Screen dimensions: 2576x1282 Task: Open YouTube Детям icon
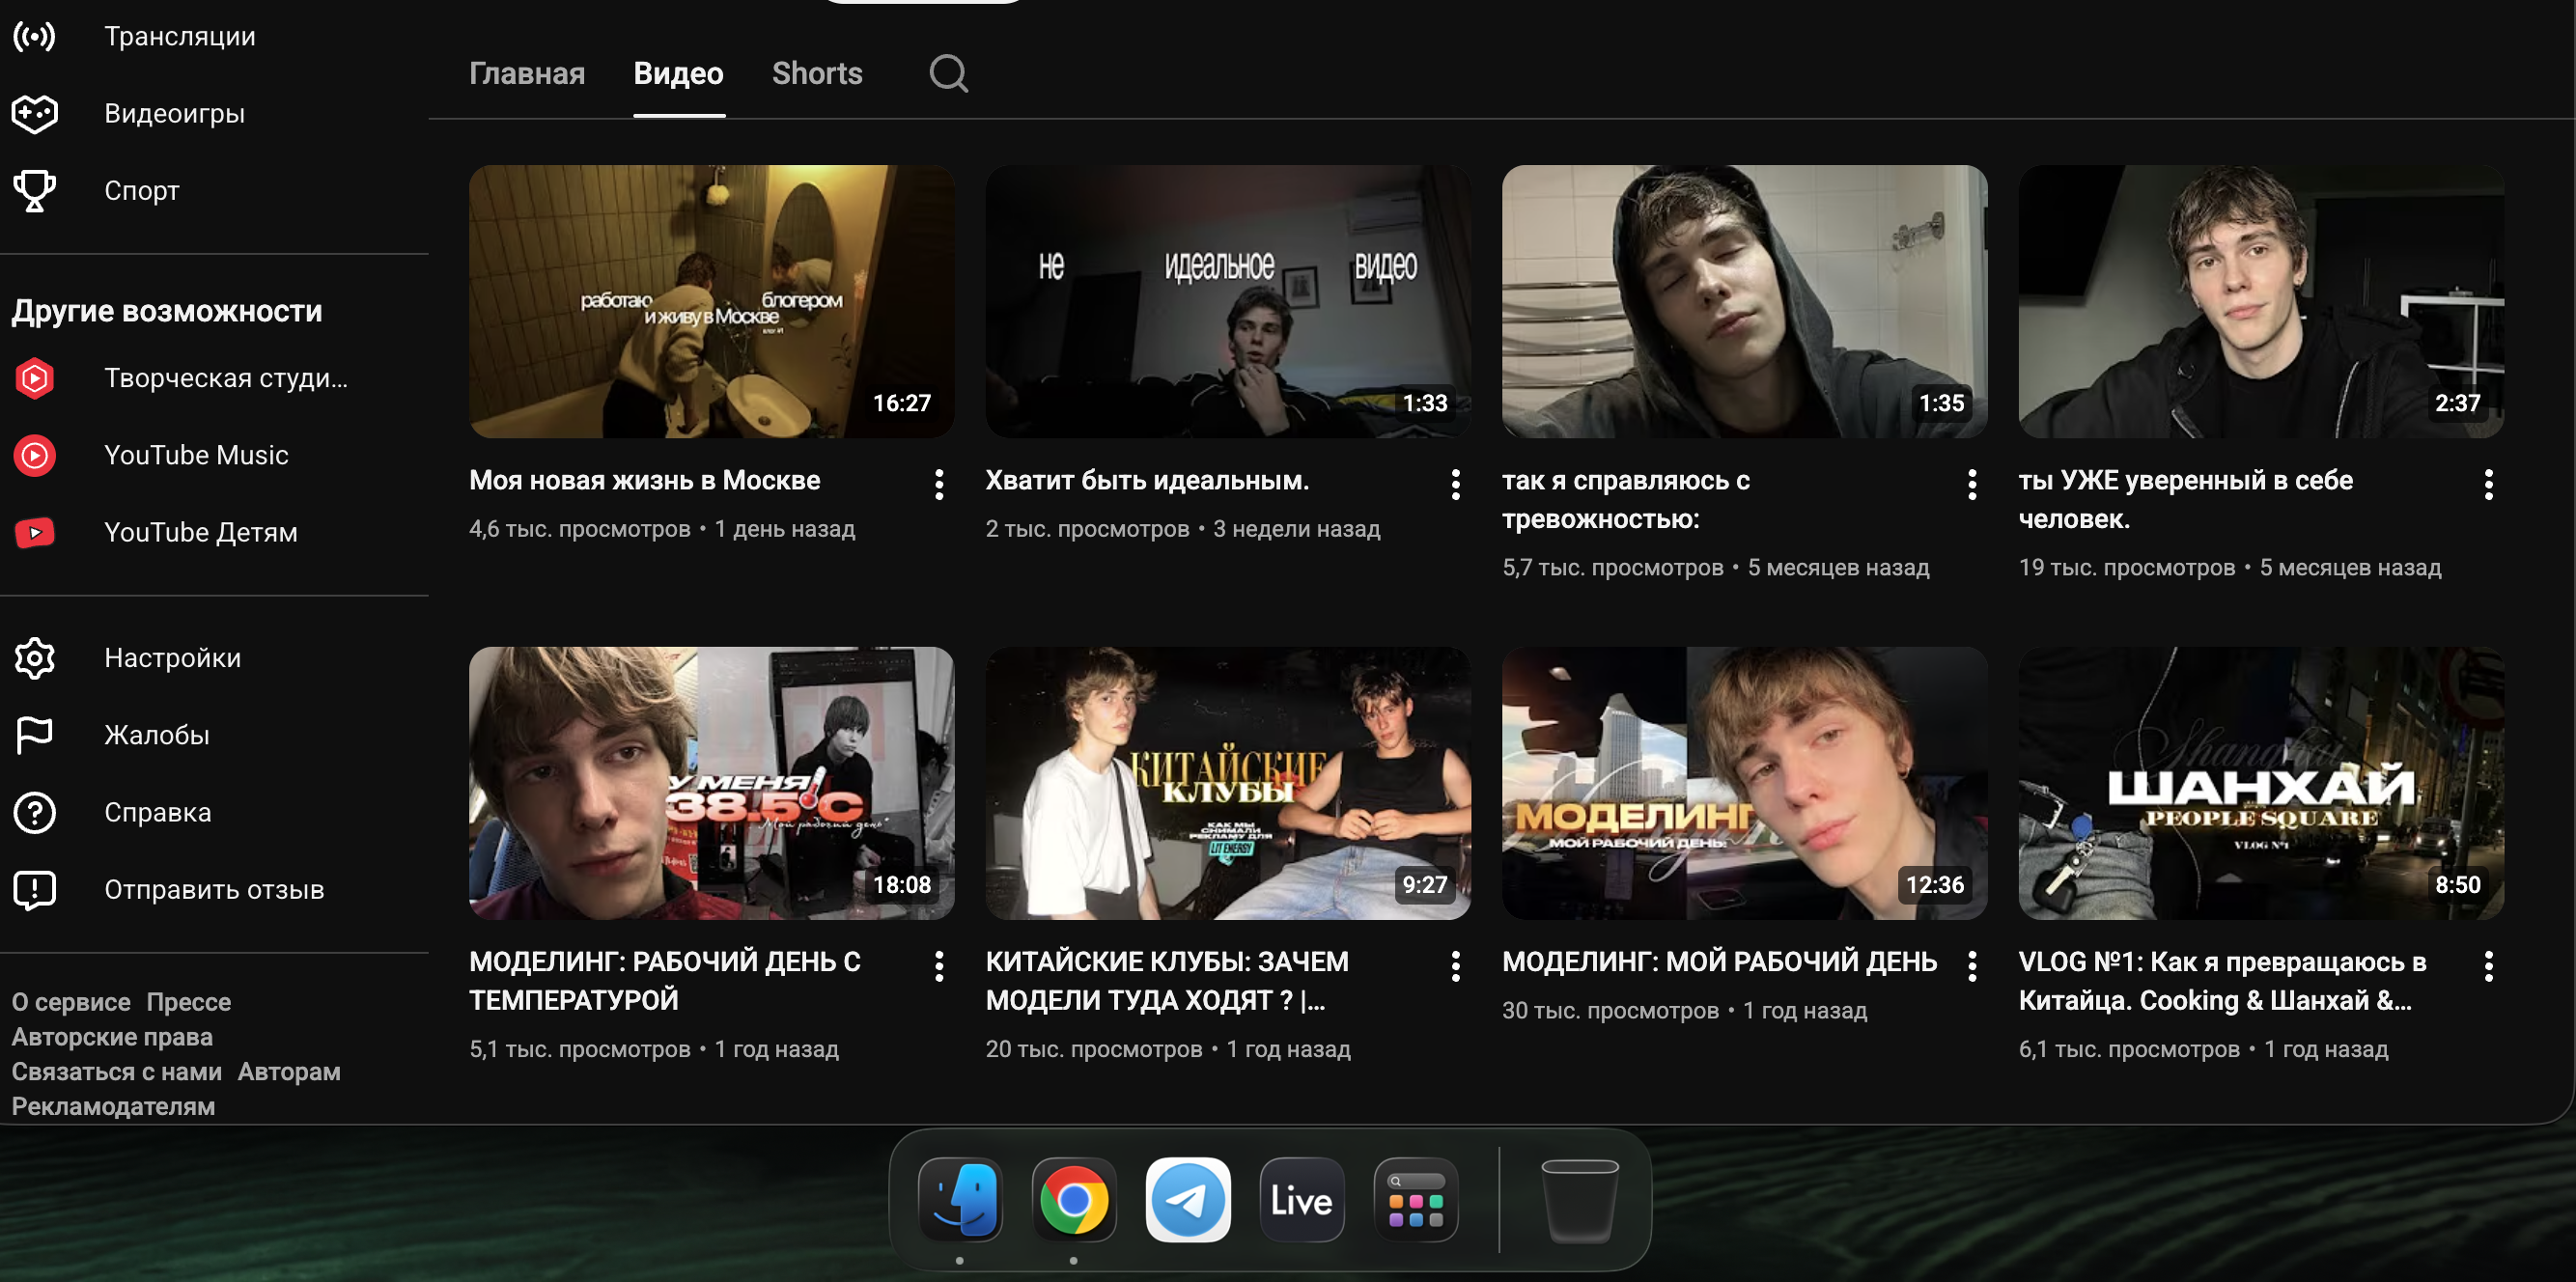(x=35, y=532)
